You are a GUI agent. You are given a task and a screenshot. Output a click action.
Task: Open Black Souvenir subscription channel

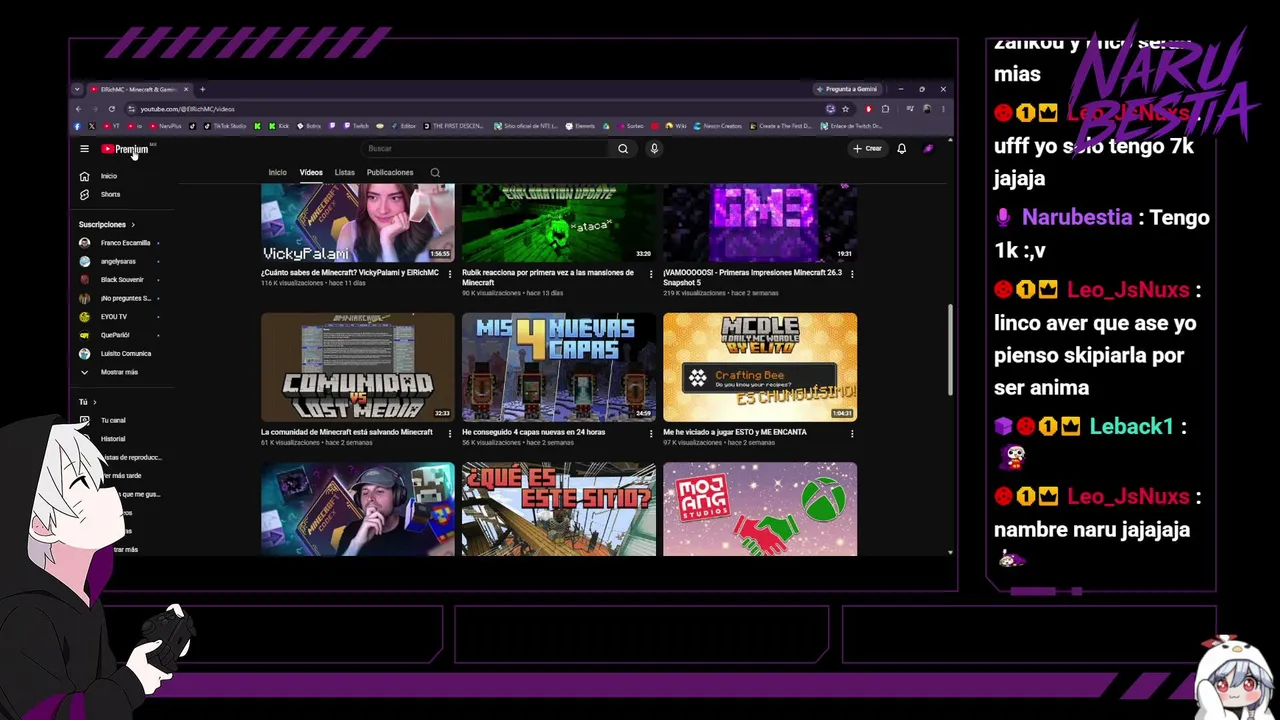(x=117, y=280)
